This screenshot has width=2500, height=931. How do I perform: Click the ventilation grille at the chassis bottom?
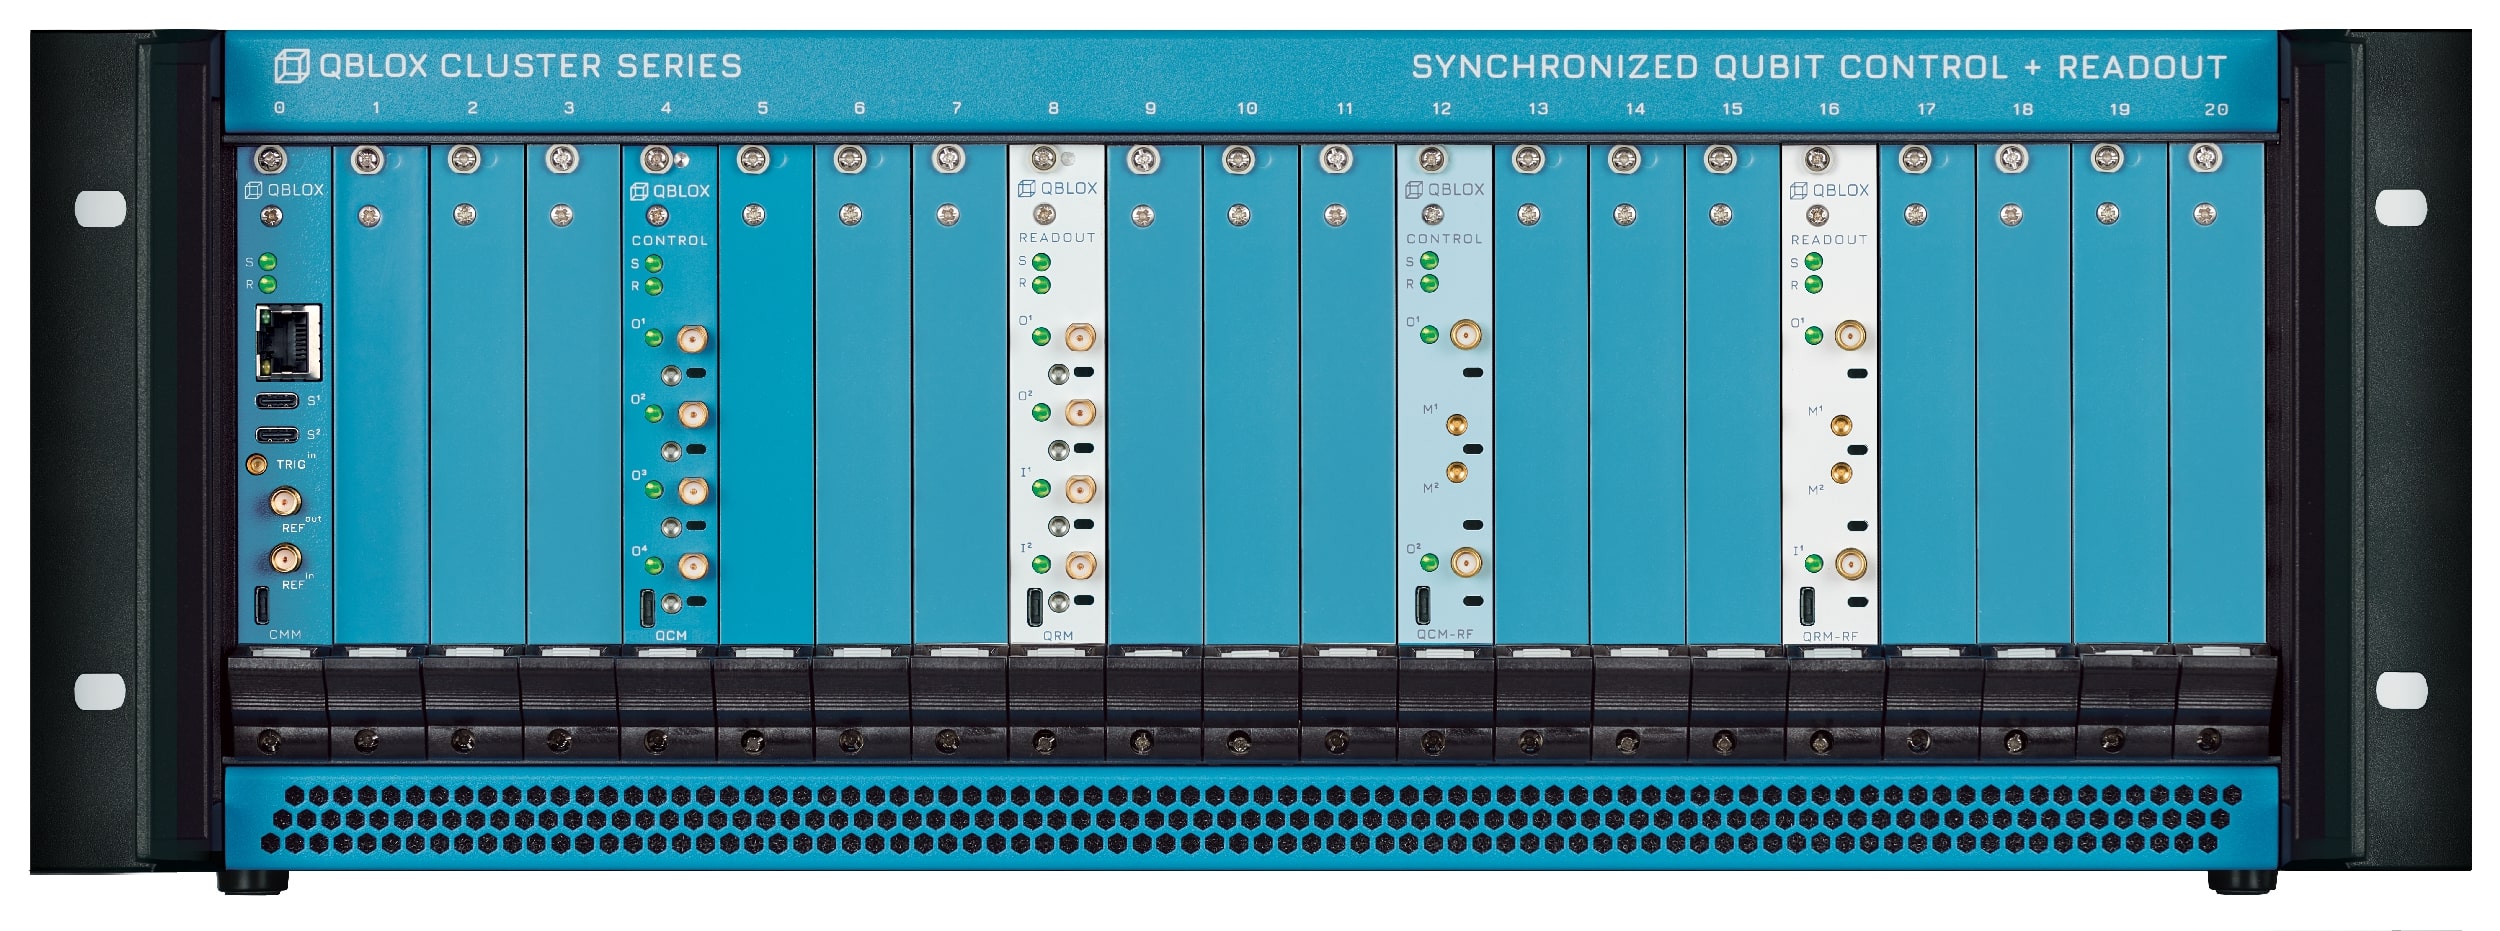click(1250, 818)
